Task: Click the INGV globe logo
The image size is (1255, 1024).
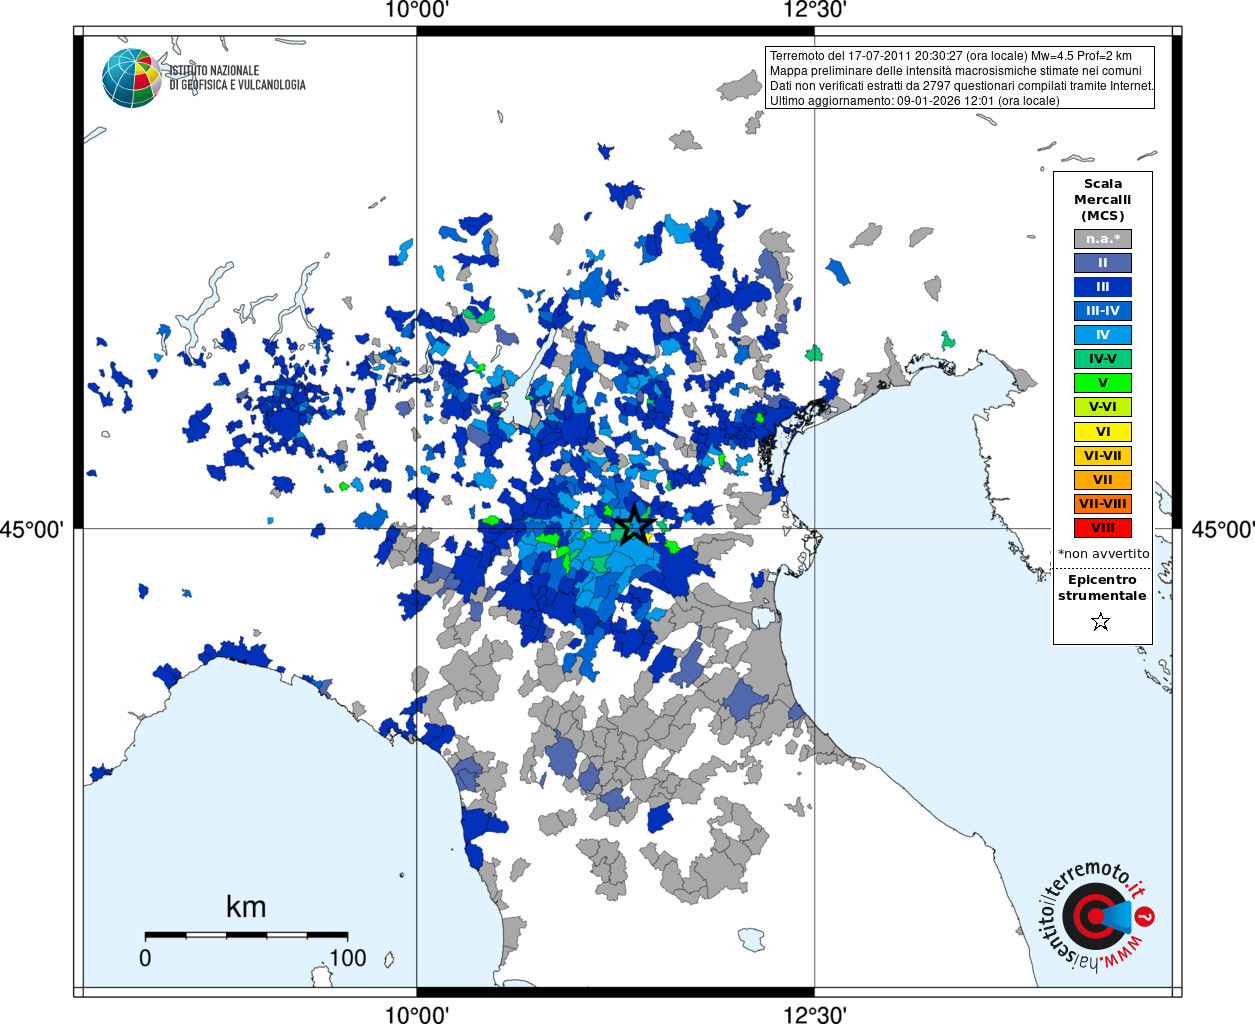Action: click(131, 78)
